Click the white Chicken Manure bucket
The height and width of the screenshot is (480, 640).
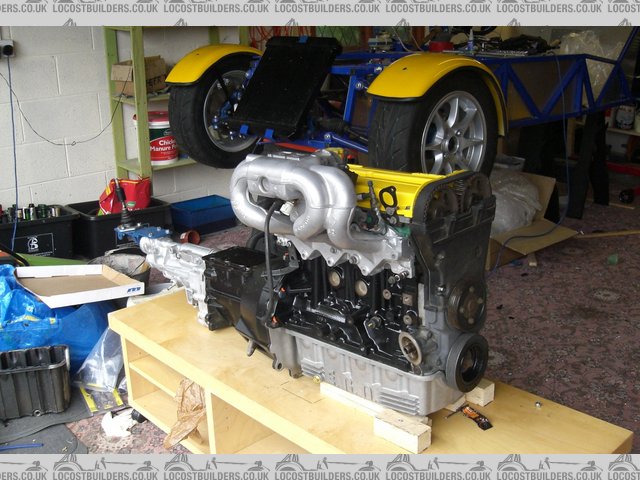(x=160, y=135)
